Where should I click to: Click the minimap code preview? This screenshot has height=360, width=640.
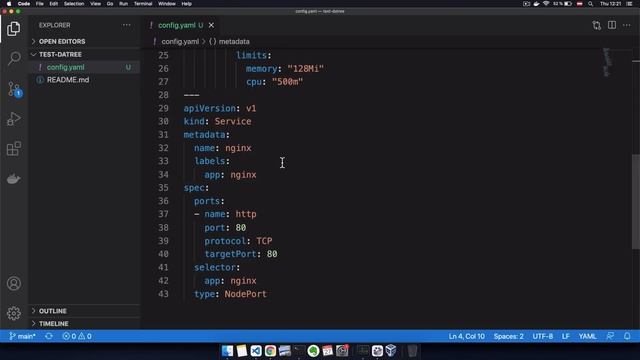click(607, 62)
